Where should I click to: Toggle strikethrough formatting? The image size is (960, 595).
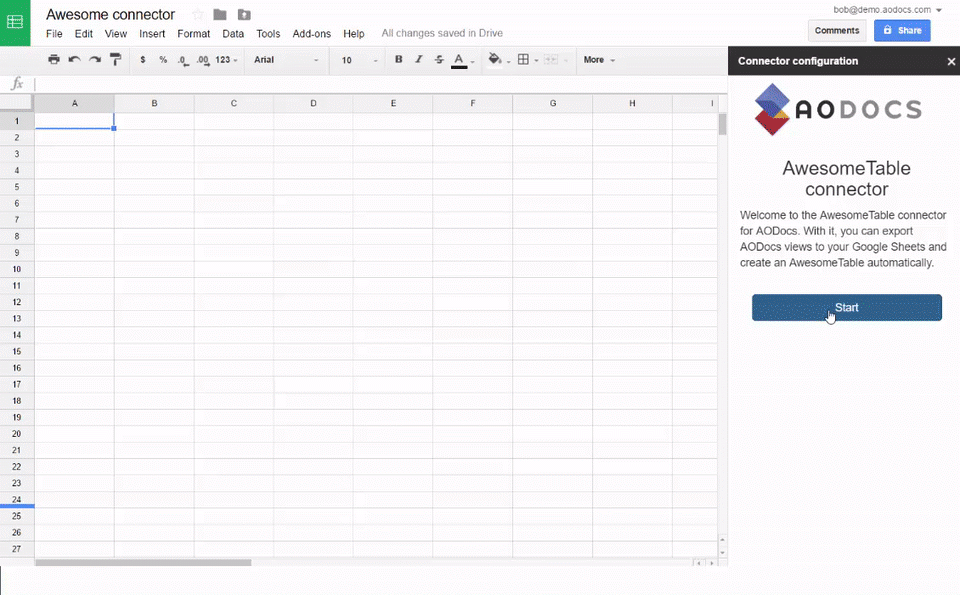(439, 59)
